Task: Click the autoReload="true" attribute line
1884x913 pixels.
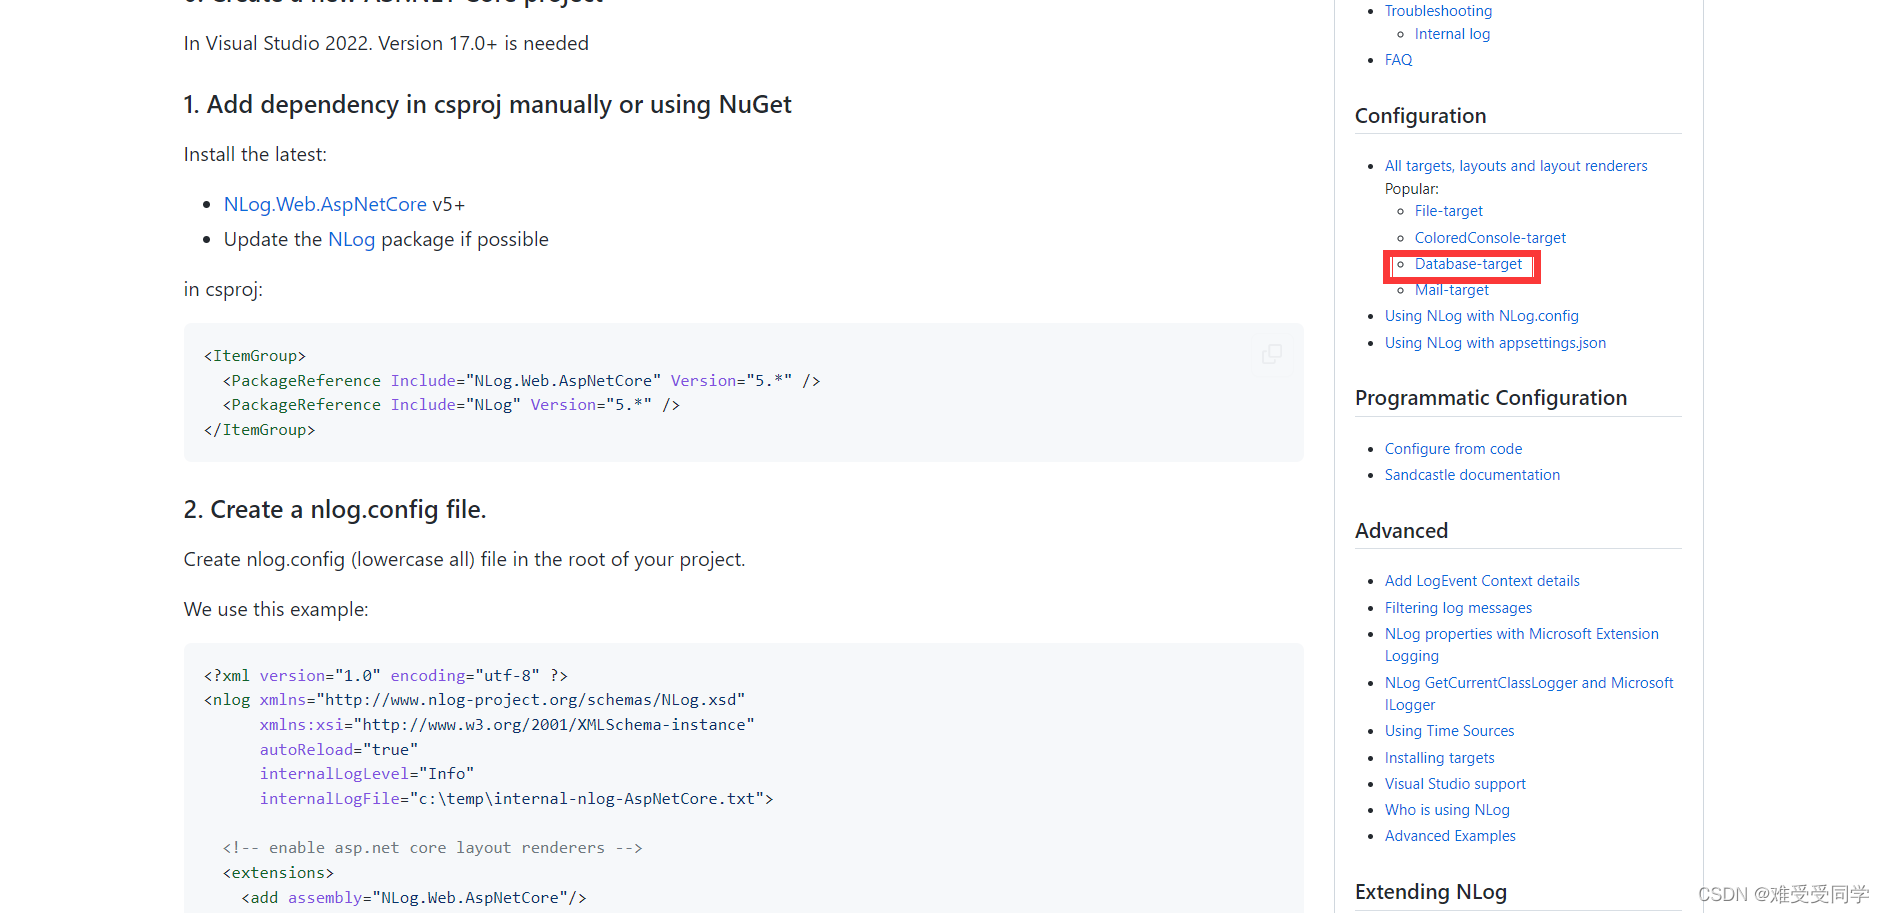Action: (339, 750)
